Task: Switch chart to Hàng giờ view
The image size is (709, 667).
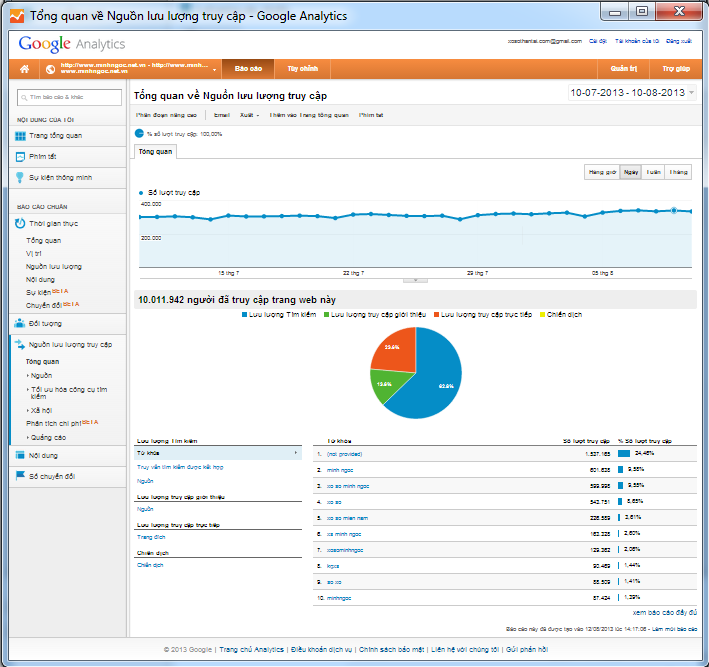Action: pos(602,172)
